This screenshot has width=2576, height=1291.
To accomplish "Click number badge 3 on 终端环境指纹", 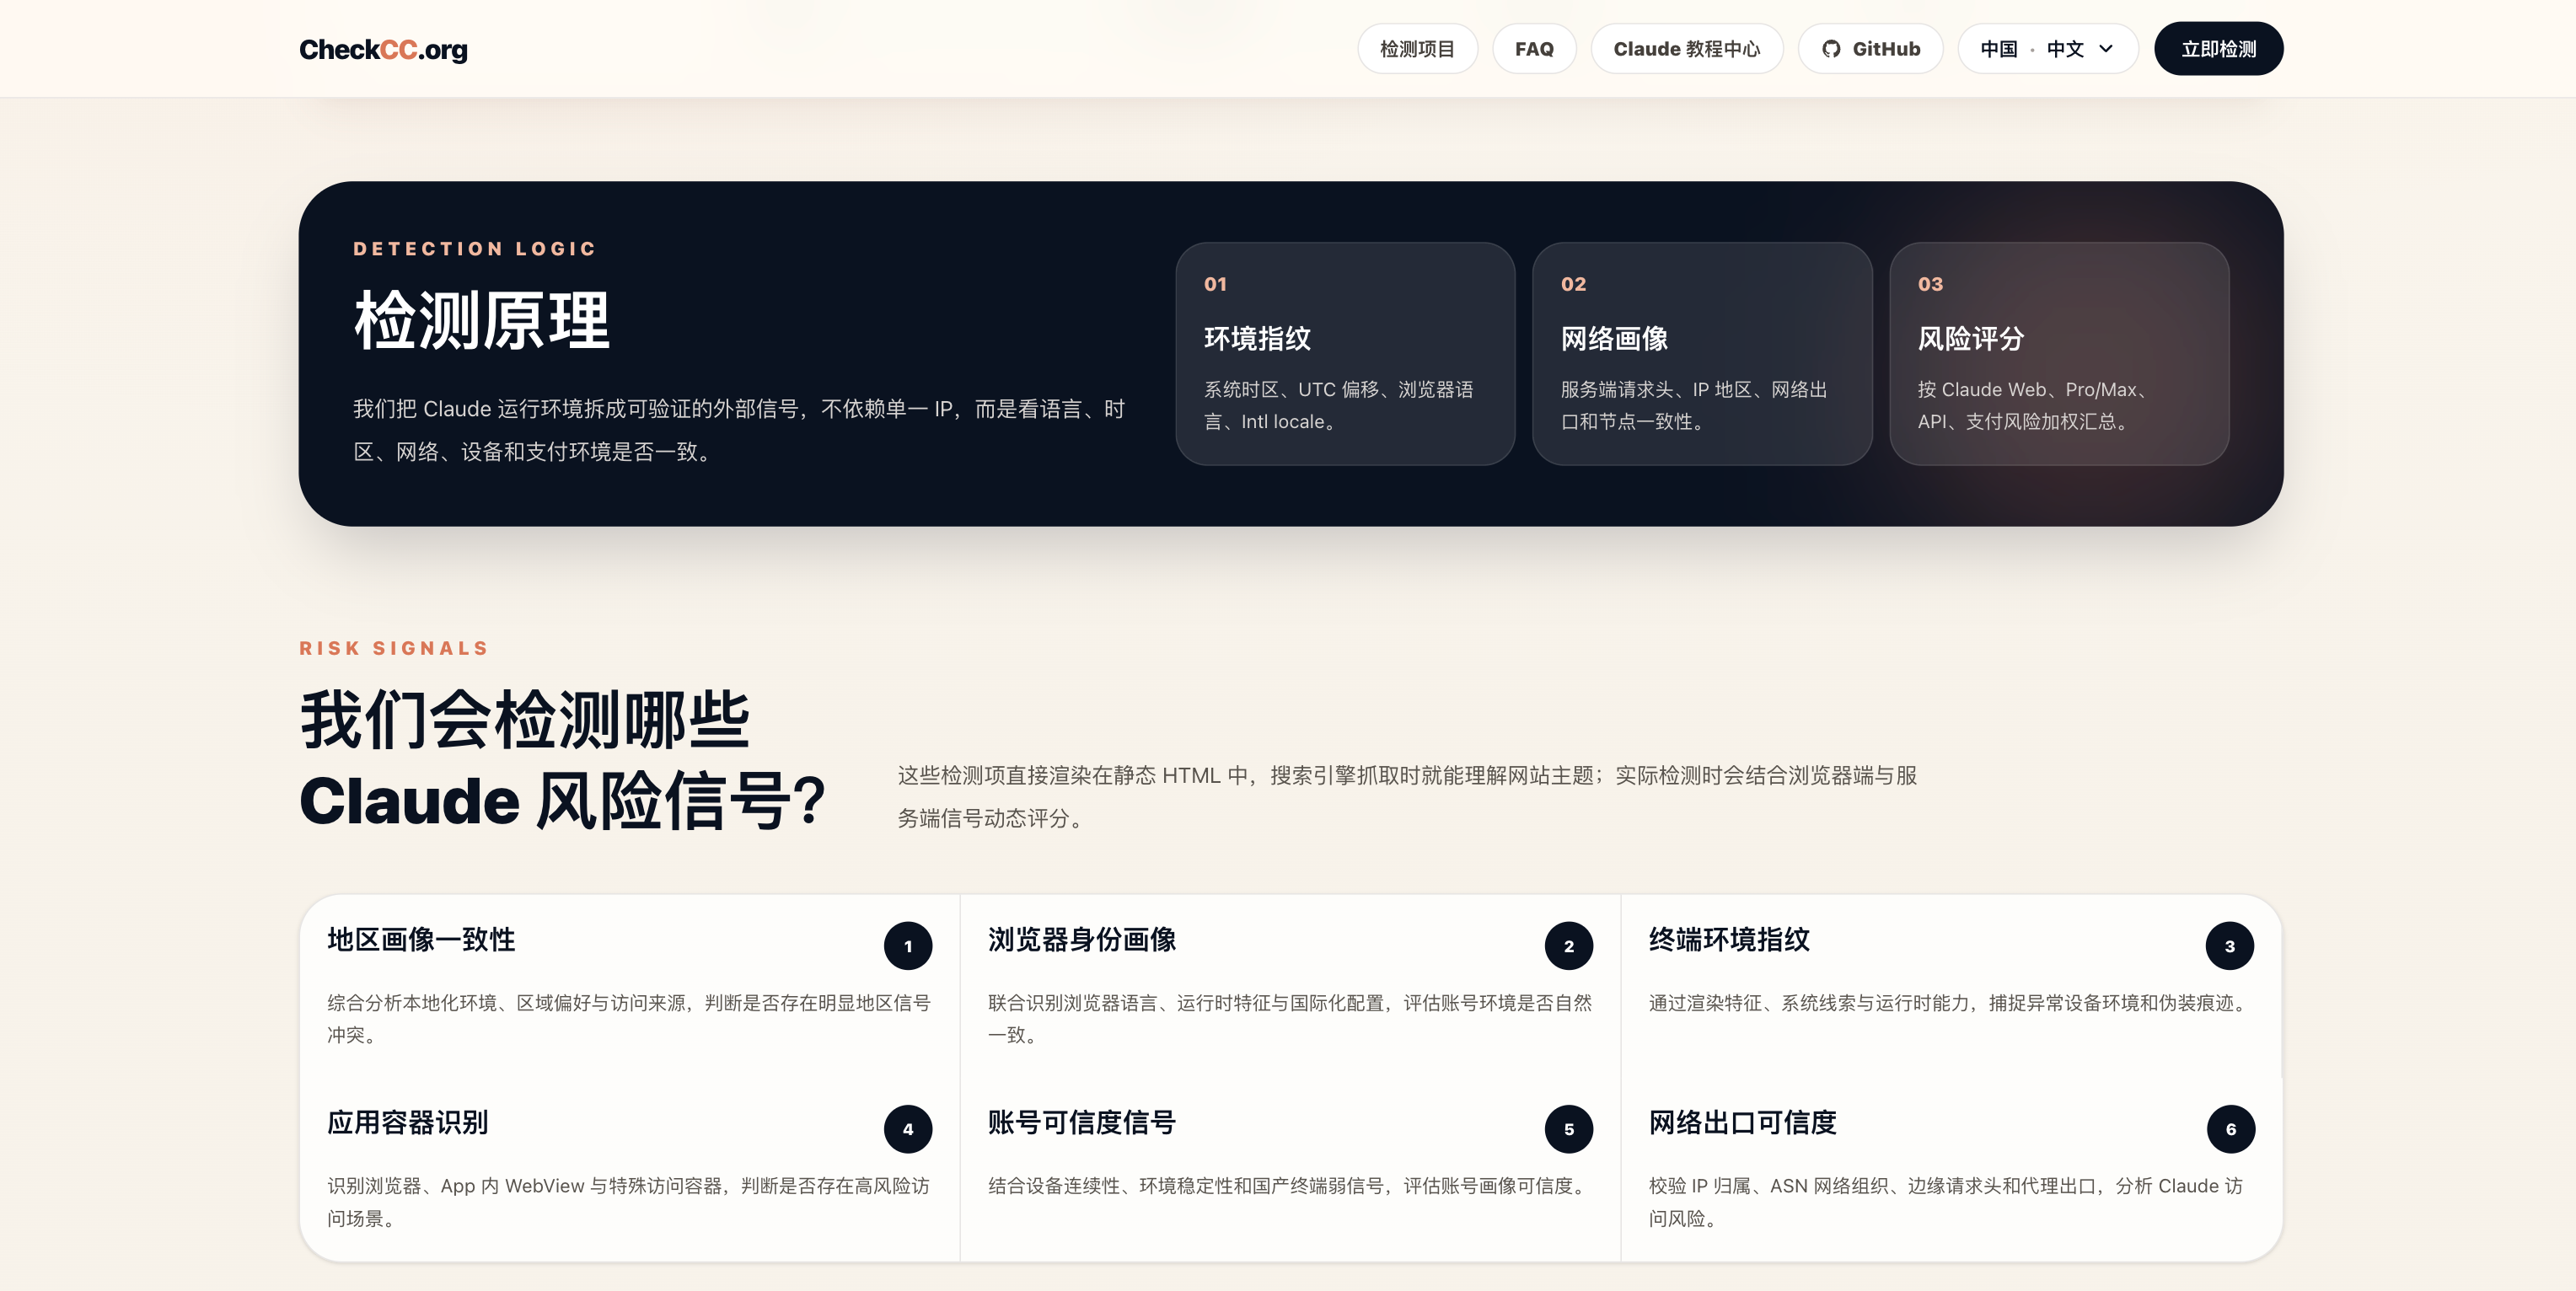I will click(2230, 946).
